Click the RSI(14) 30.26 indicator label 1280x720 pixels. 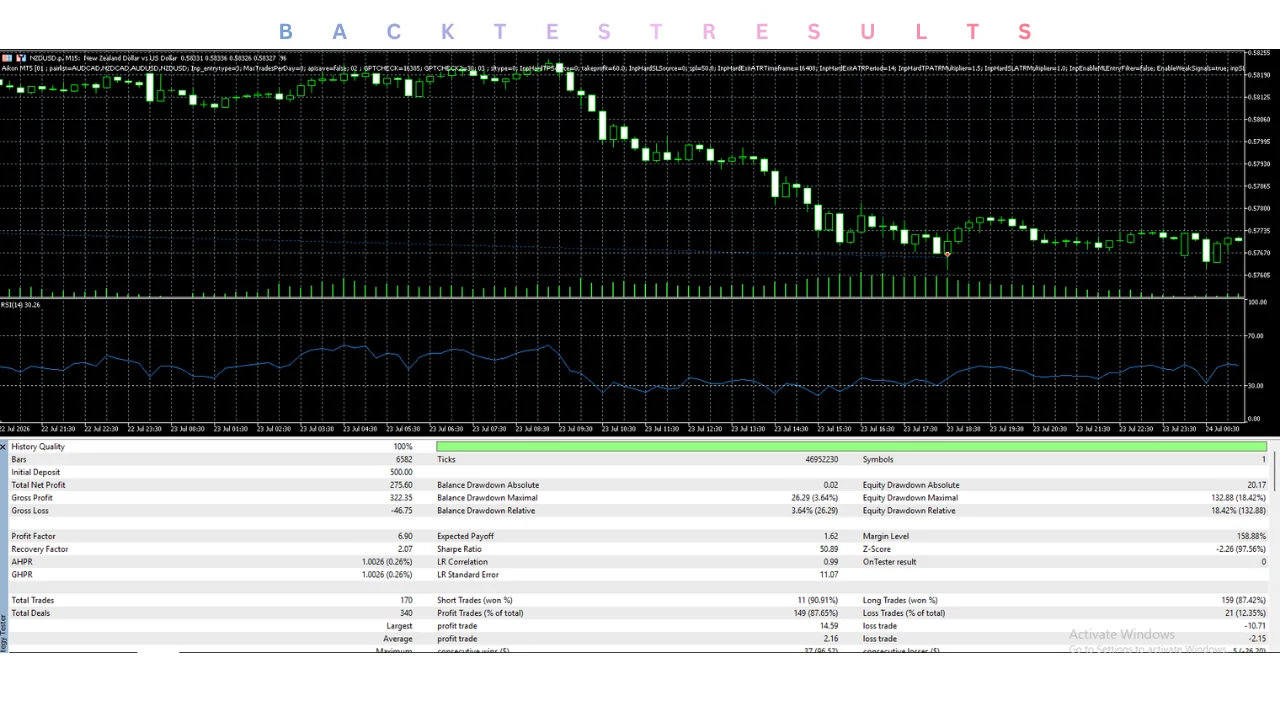pos(21,304)
